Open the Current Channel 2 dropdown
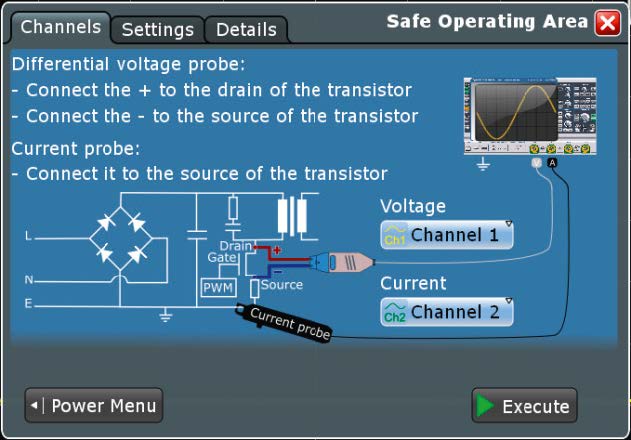The image size is (631, 440). pyautogui.click(x=447, y=312)
